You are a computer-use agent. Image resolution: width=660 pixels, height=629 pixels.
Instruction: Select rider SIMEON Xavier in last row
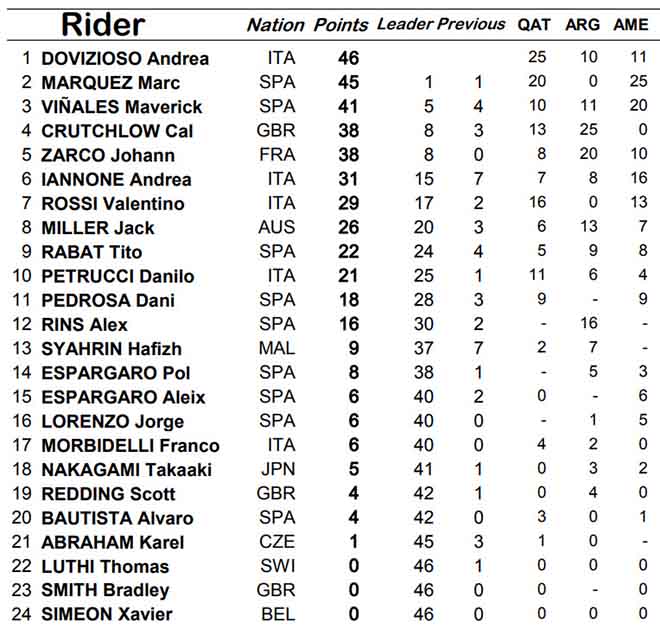[x=107, y=615]
